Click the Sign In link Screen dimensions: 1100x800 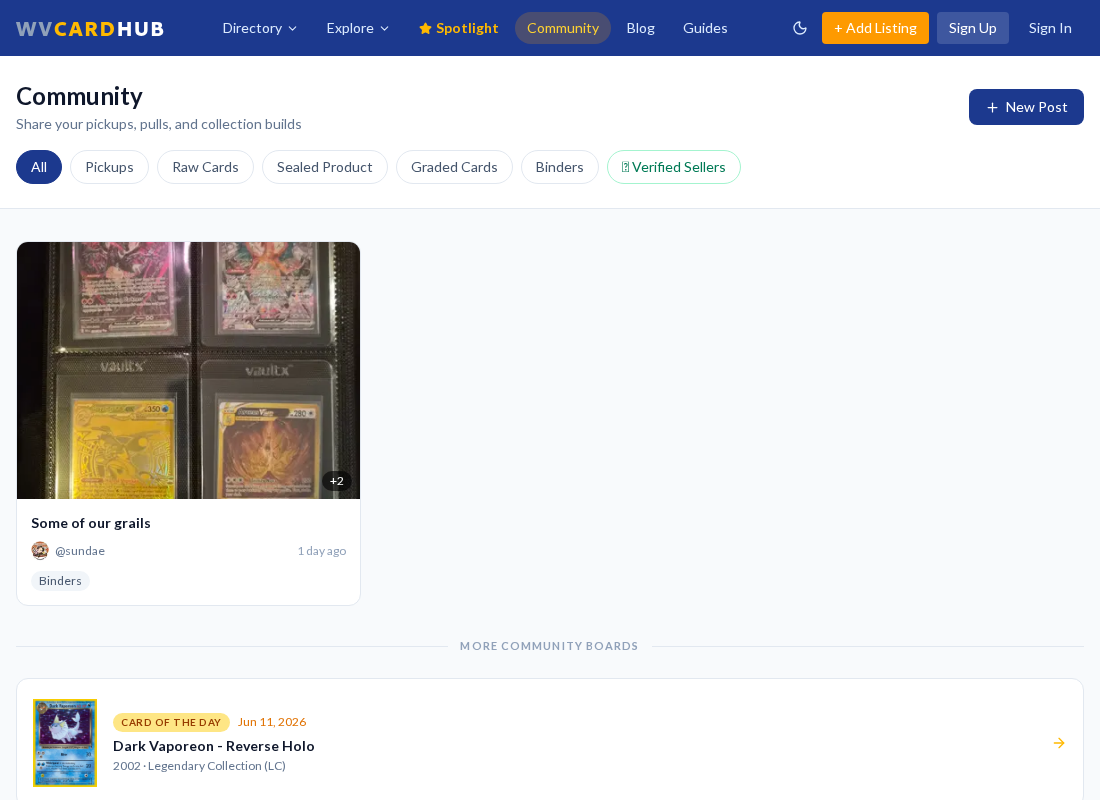tap(1049, 28)
